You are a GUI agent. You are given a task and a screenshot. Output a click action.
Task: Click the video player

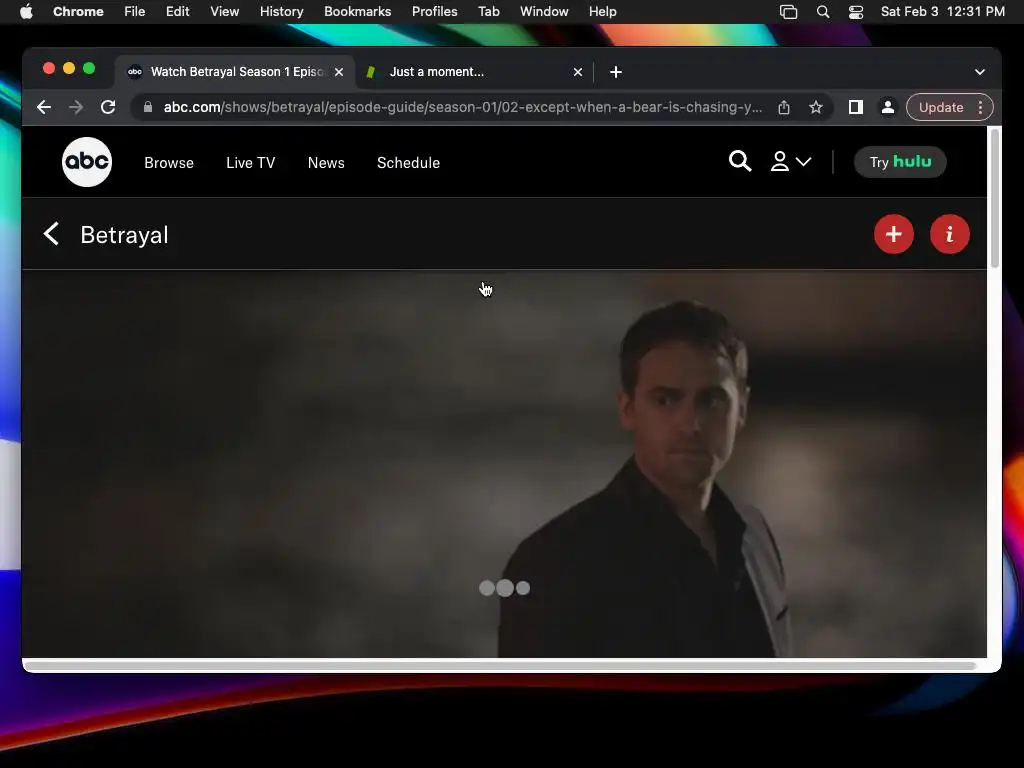coord(504,464)
